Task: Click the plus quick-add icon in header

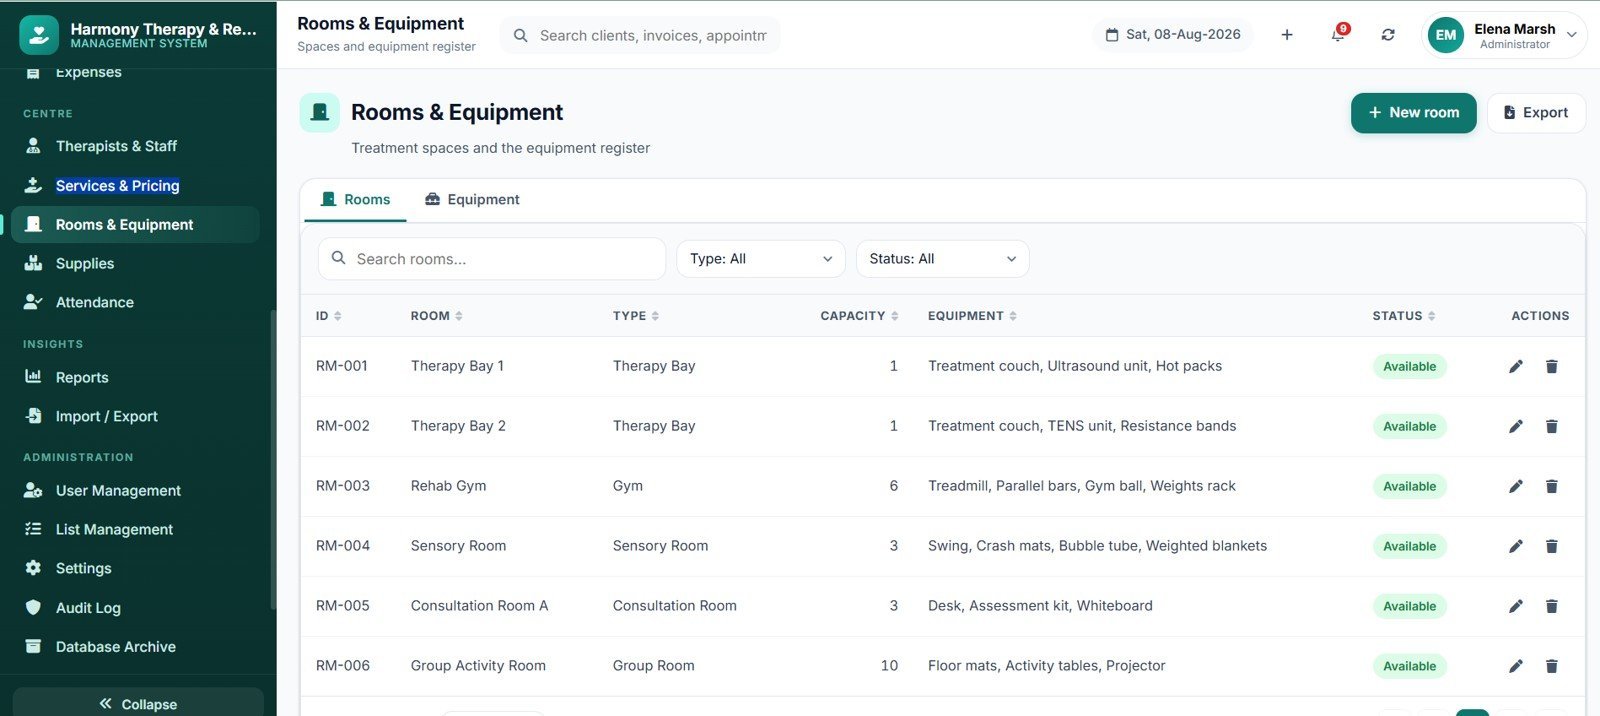Action: [x=1287, y=35]
